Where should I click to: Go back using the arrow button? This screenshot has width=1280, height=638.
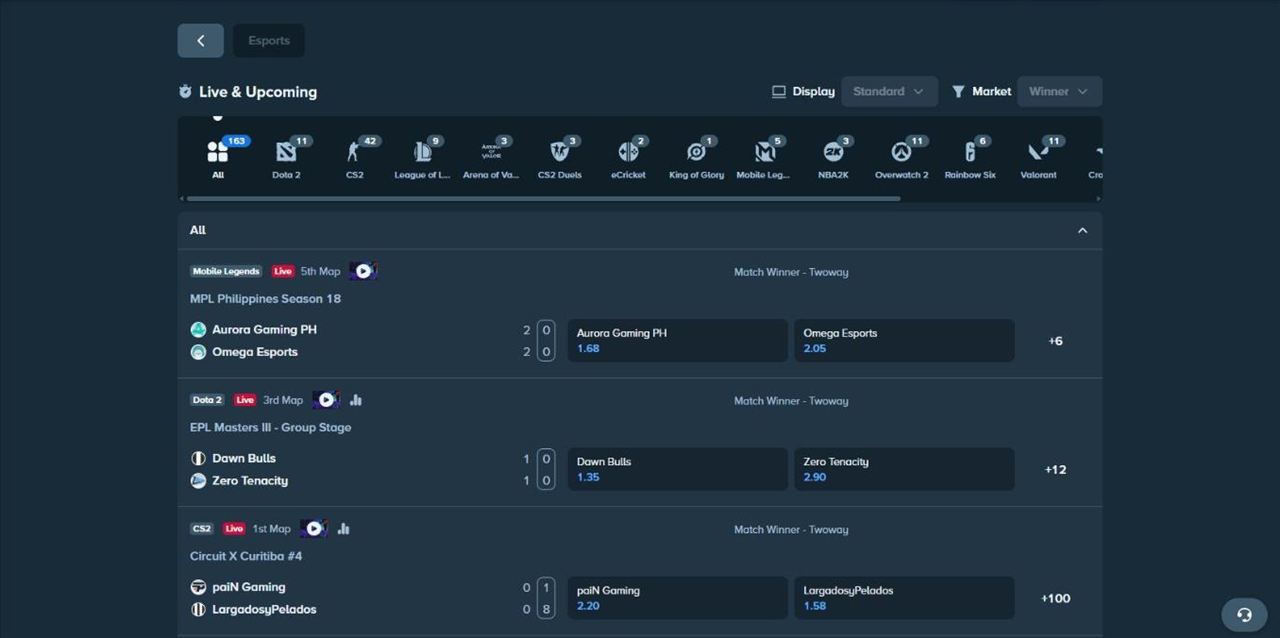(x=200, y=41)
